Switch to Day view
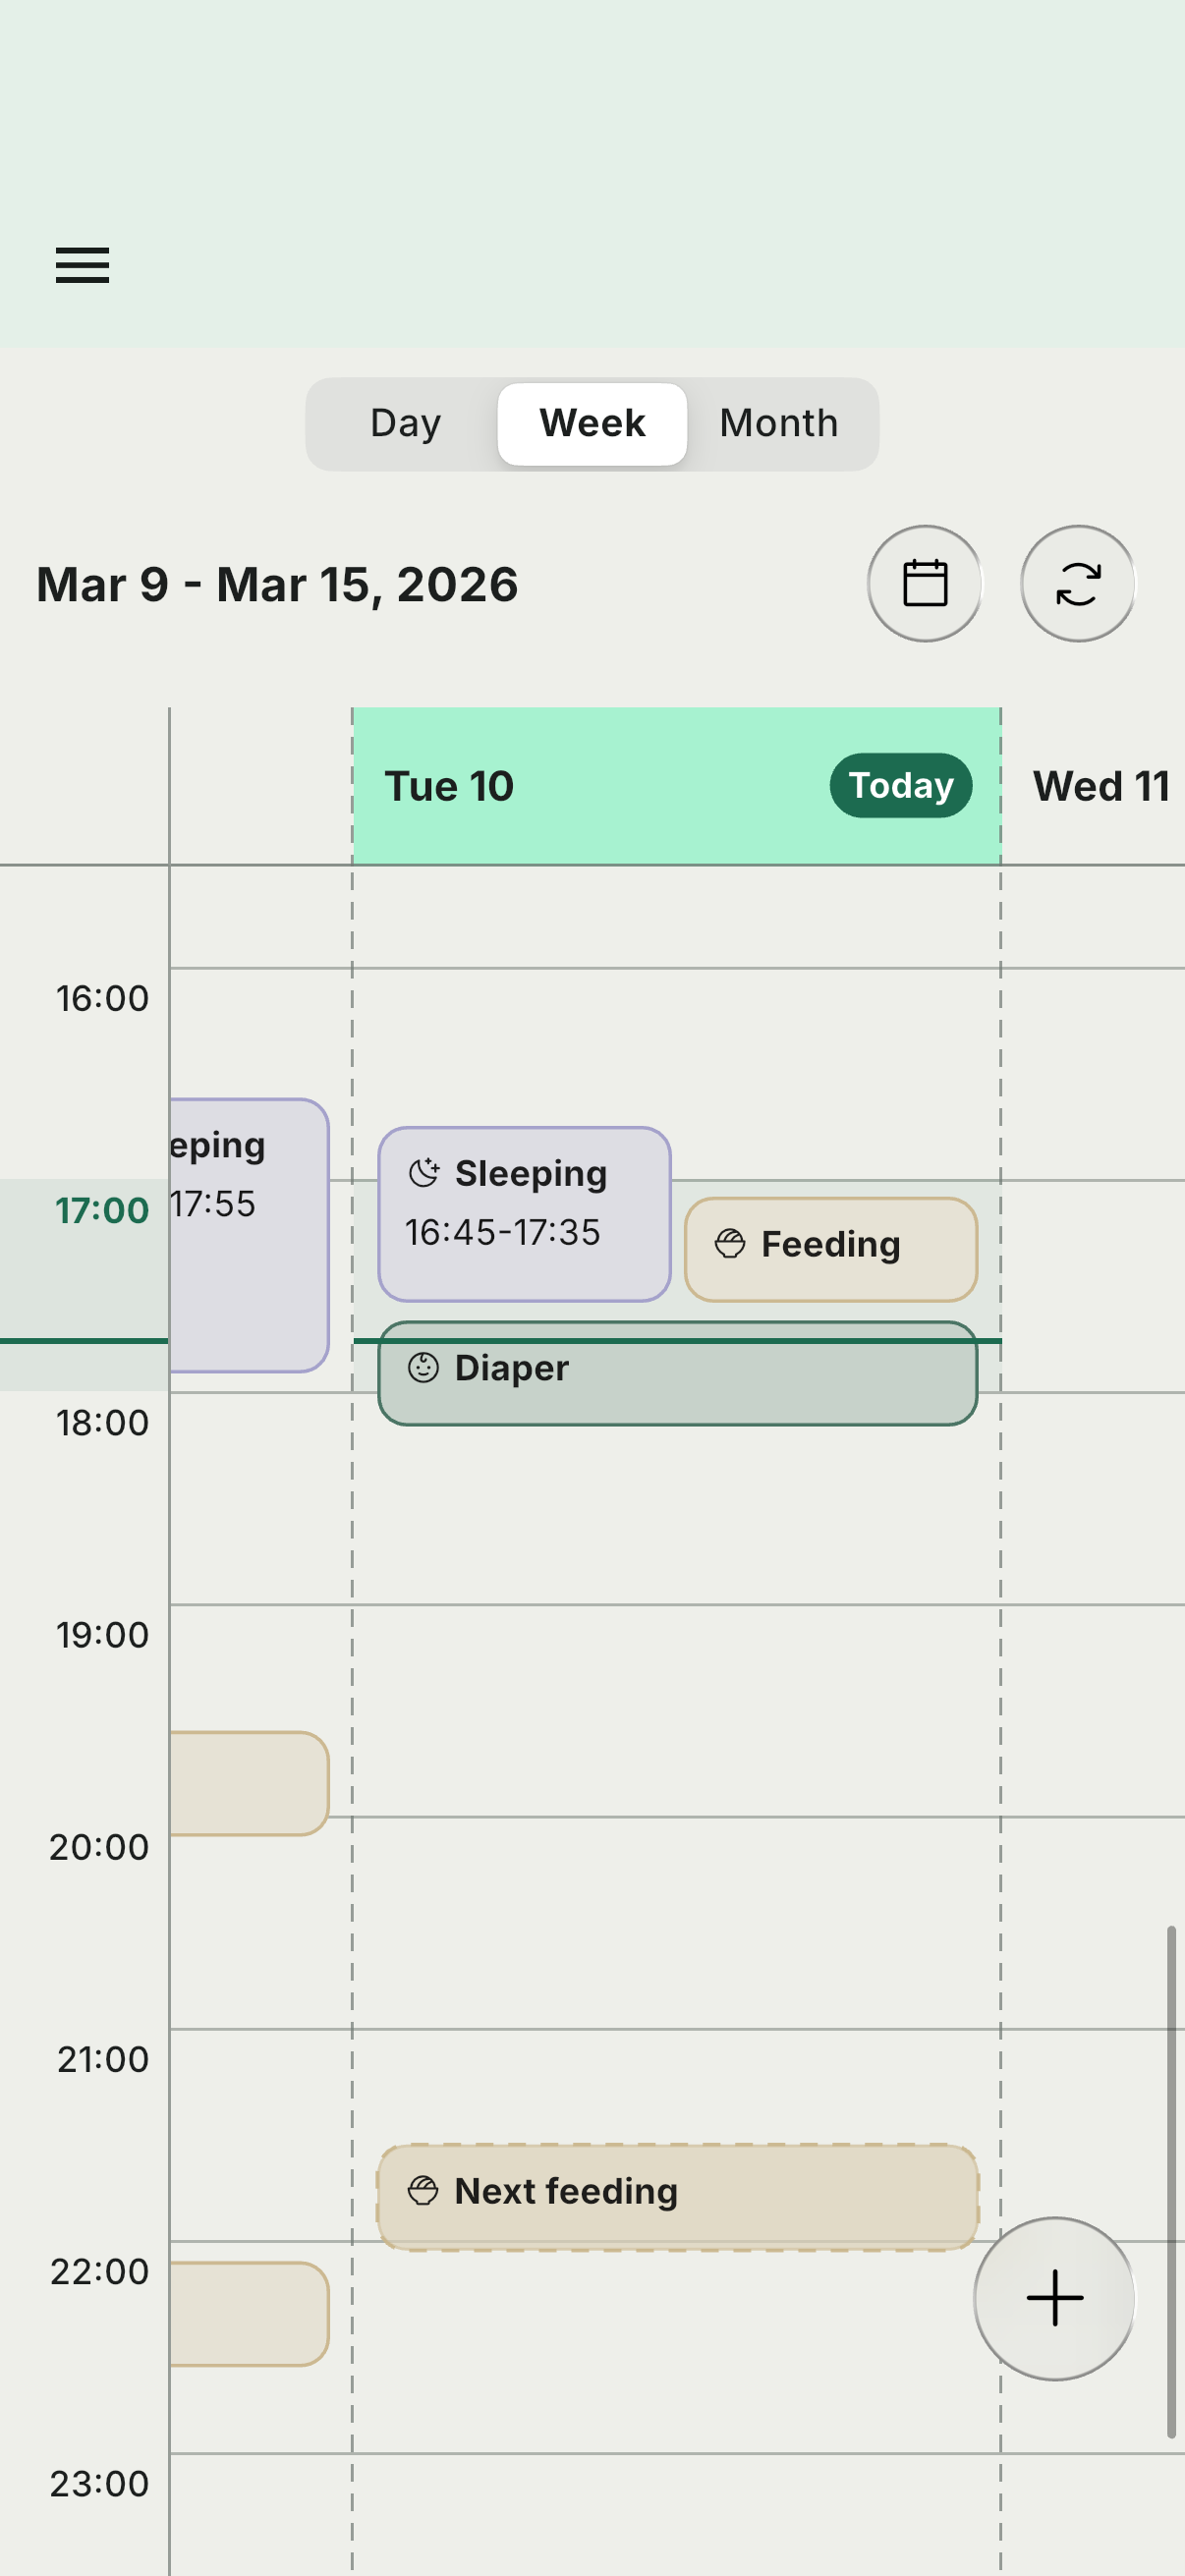Image resolution: width=1185 pixels, height=2576 pixels. (405, 423)
